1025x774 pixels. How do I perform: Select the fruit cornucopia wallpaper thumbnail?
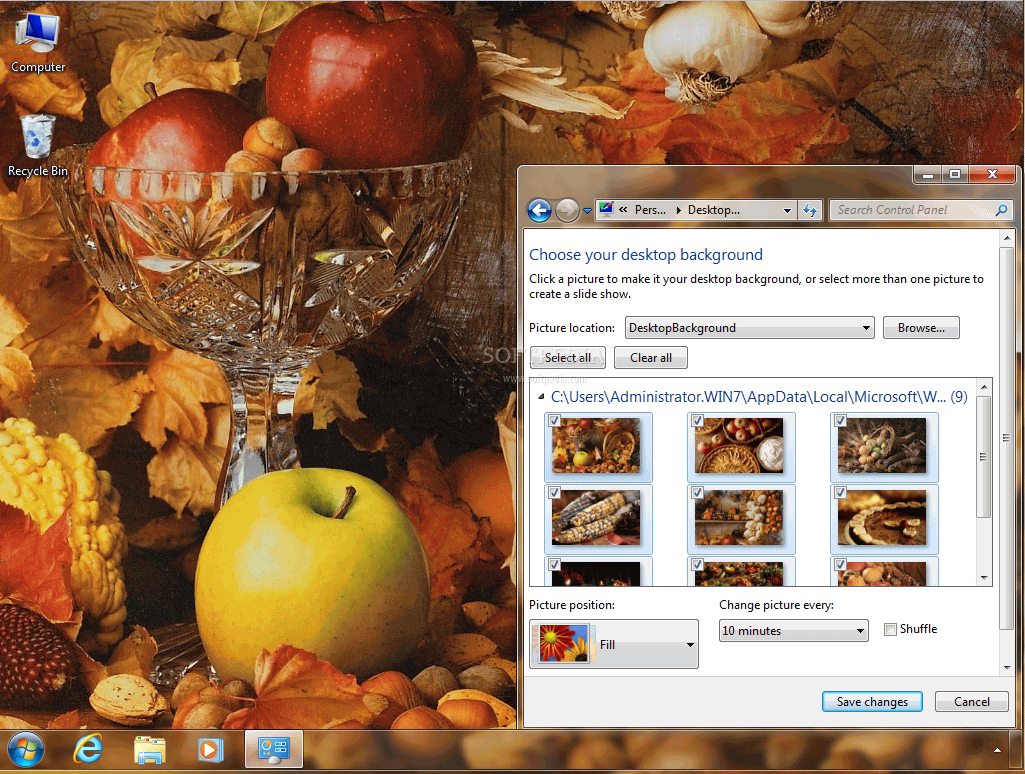pos(598,446)
